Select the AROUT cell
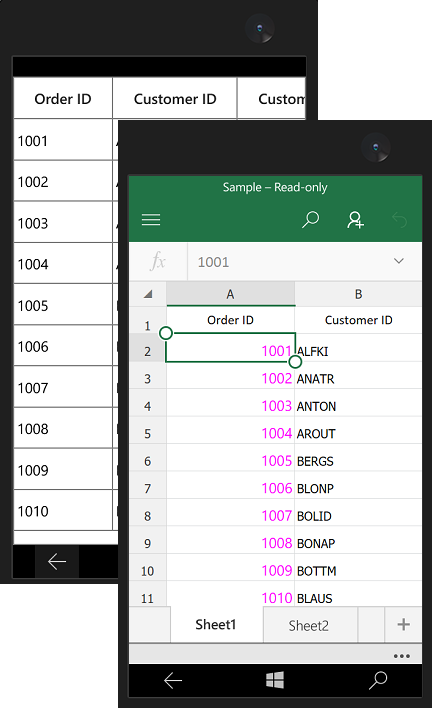Screen dimensions: 432x708 (x=358, y=431)
